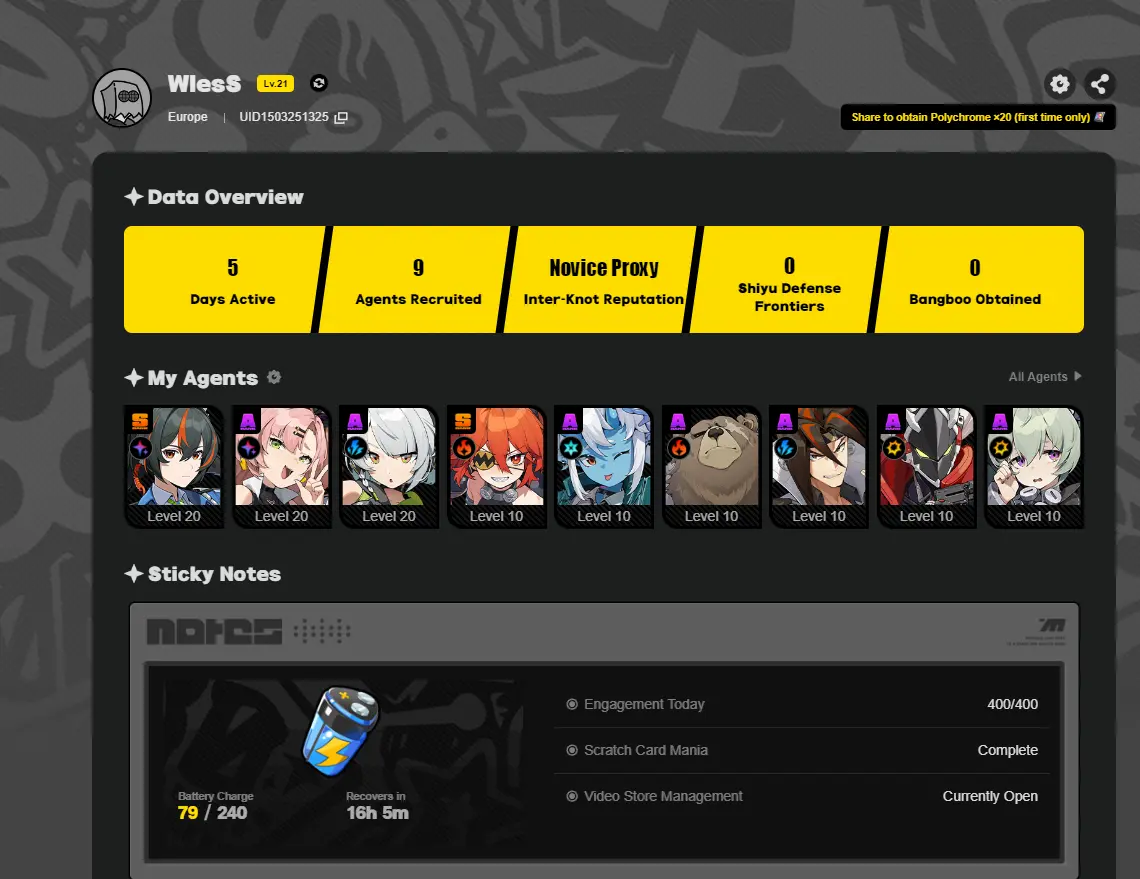Select the black-haired S-rank Level 20 agent
This screenshot has height=879, width=1140.
coord(174,466)
